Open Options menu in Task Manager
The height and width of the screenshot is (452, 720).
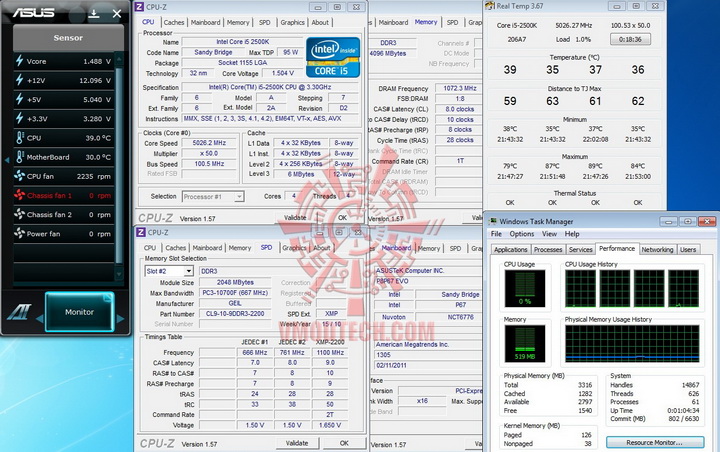coord(522,234)
